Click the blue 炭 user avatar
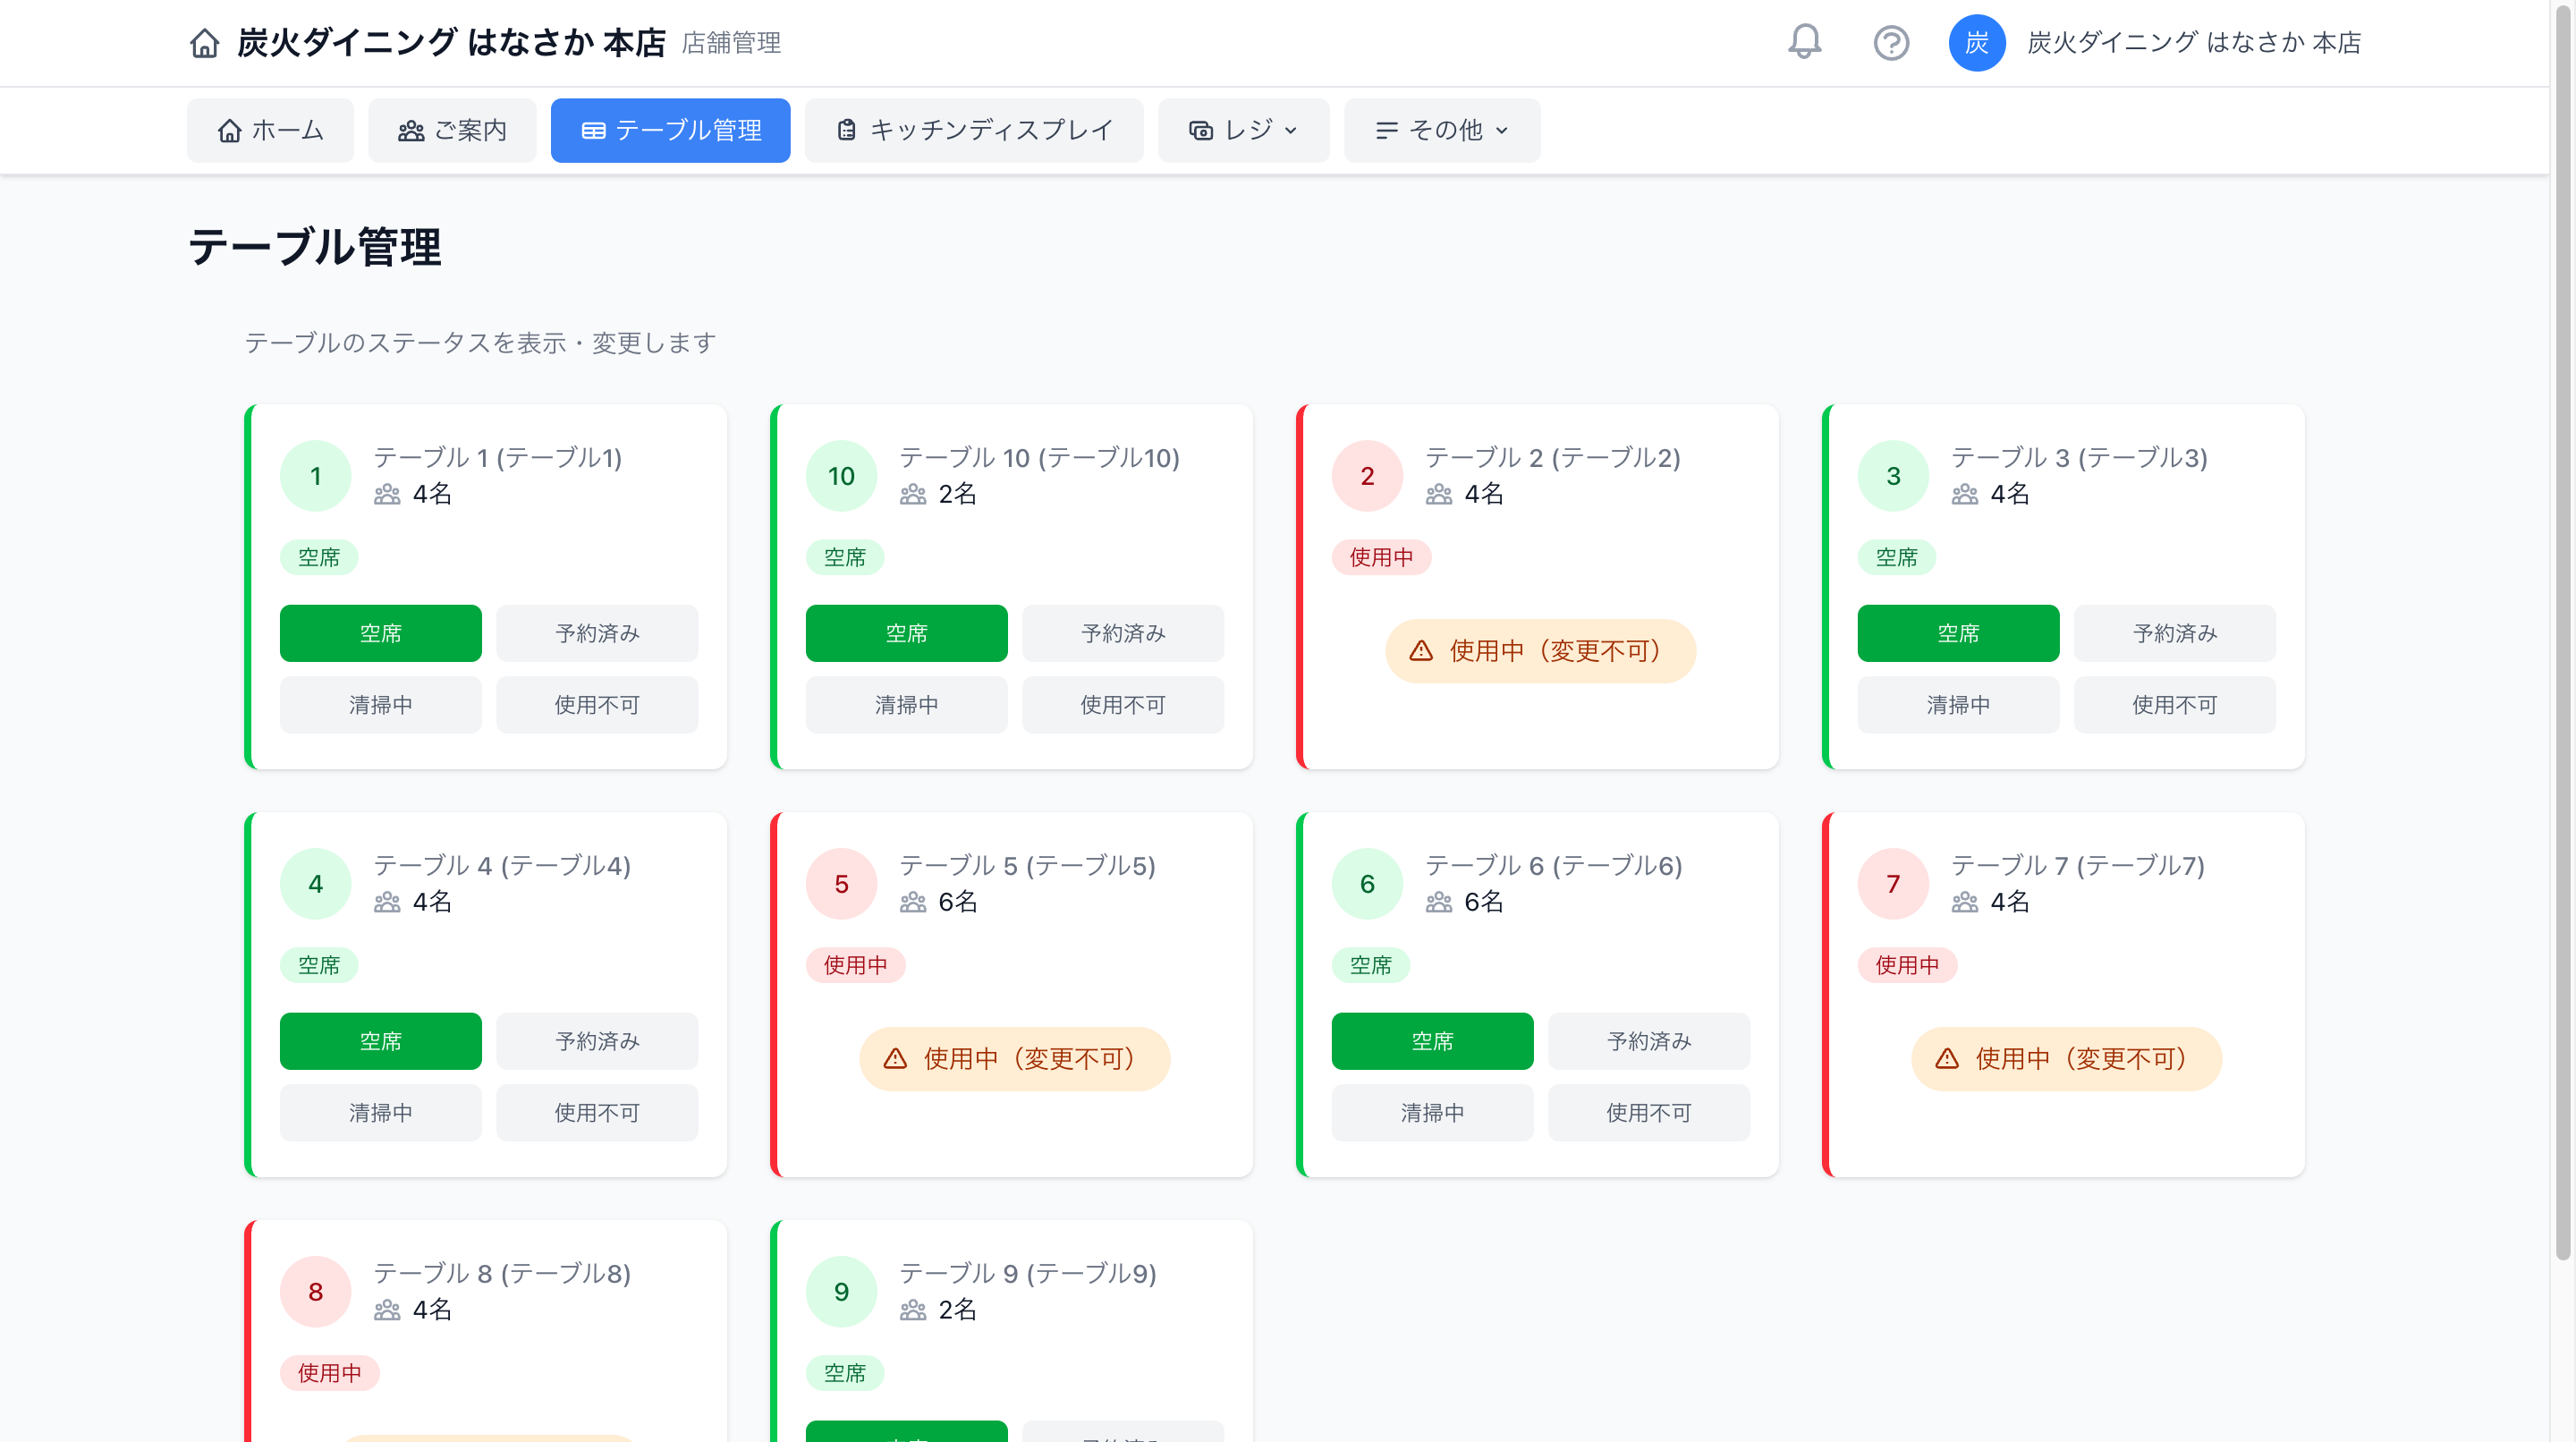Viewport: 2576px width, 1442px height. point(1976,43)
